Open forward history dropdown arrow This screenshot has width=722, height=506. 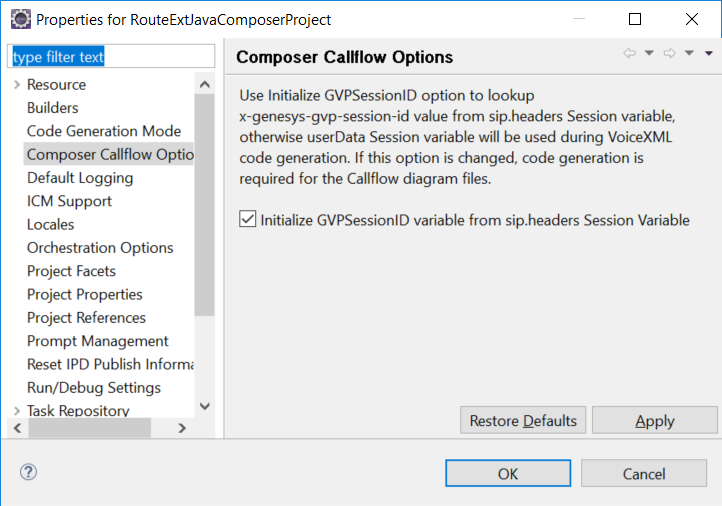tap(689, 54)
